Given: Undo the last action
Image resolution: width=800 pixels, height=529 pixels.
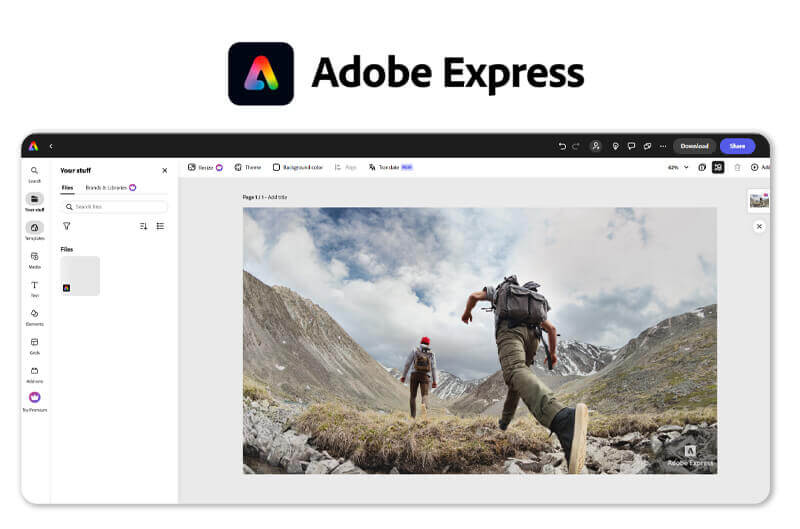Looking at the screenshot, I should pyautogui.click(x=562, y=146).
